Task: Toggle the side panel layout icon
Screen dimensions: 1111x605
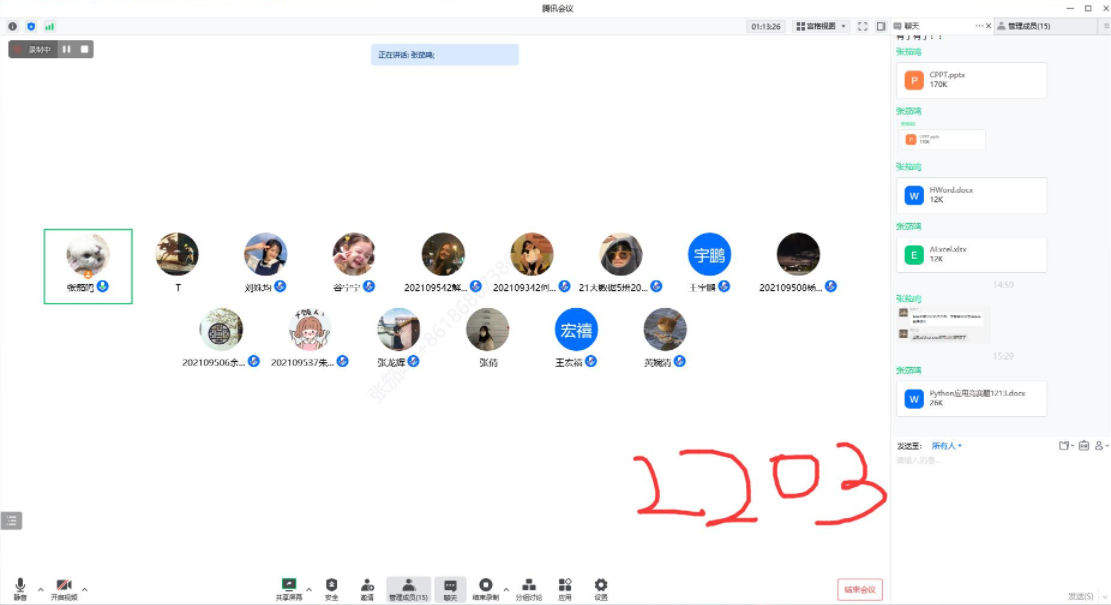Action: 881,26
